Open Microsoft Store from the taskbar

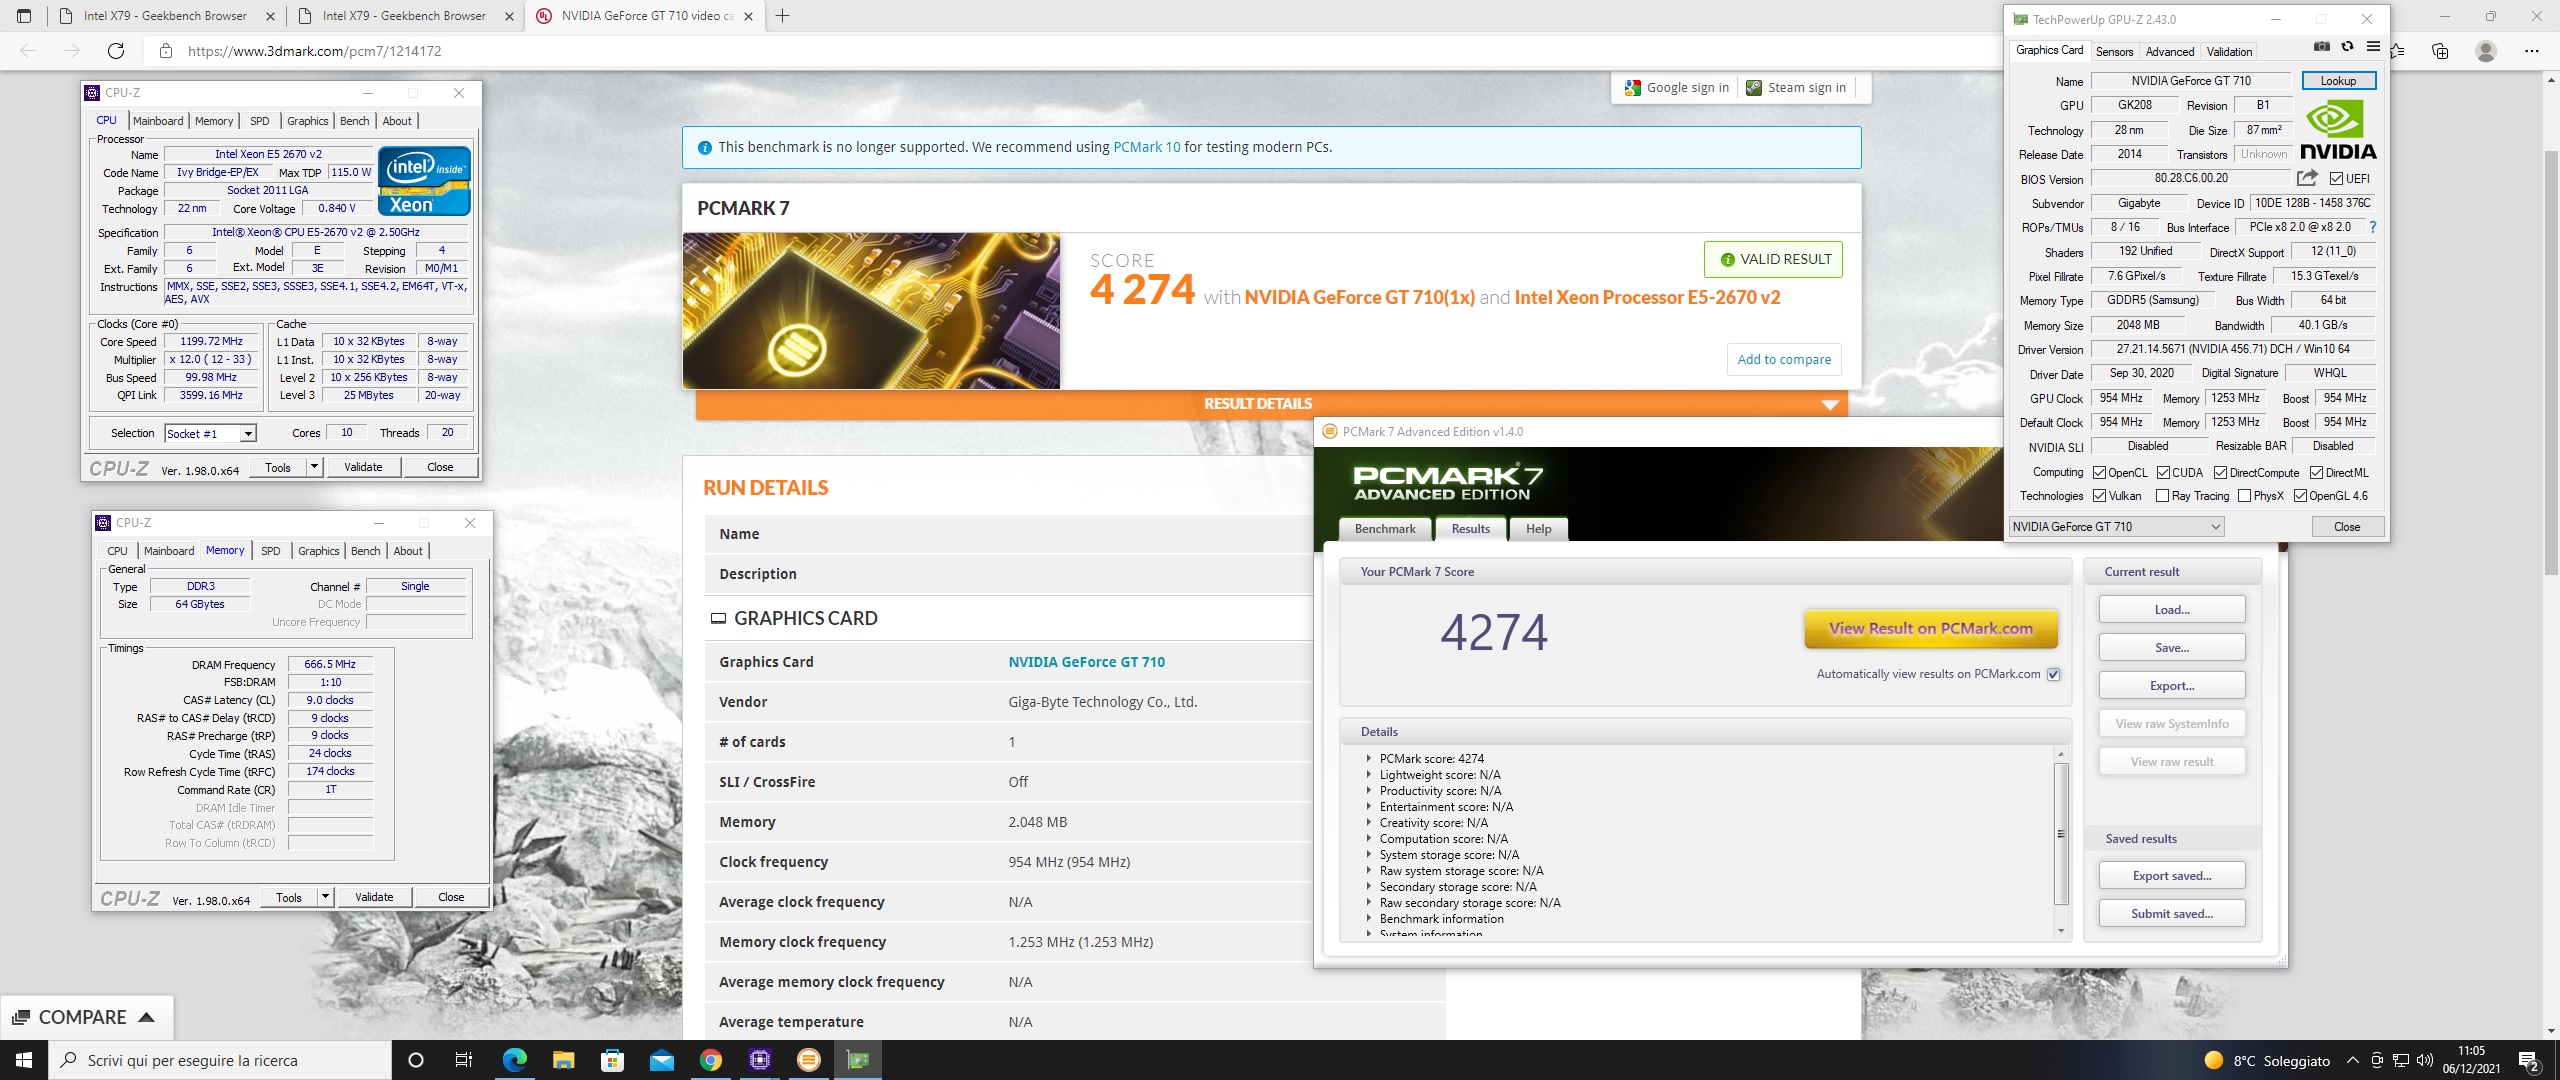[612, 1060]
